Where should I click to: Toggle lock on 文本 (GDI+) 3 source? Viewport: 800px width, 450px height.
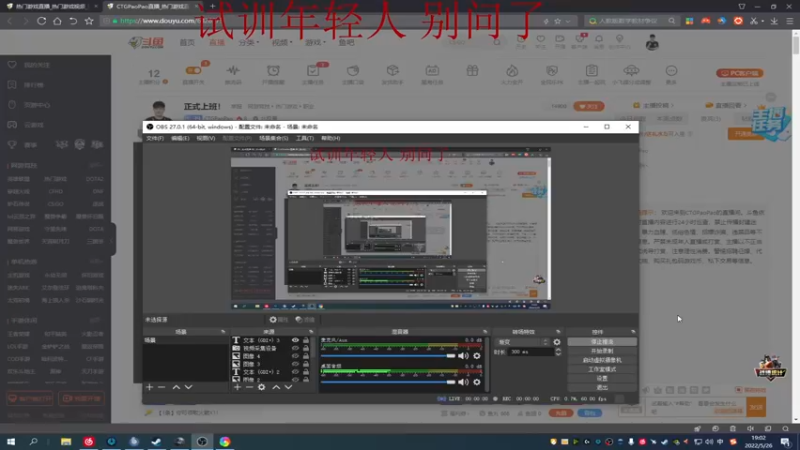click(x=306, y=340)
